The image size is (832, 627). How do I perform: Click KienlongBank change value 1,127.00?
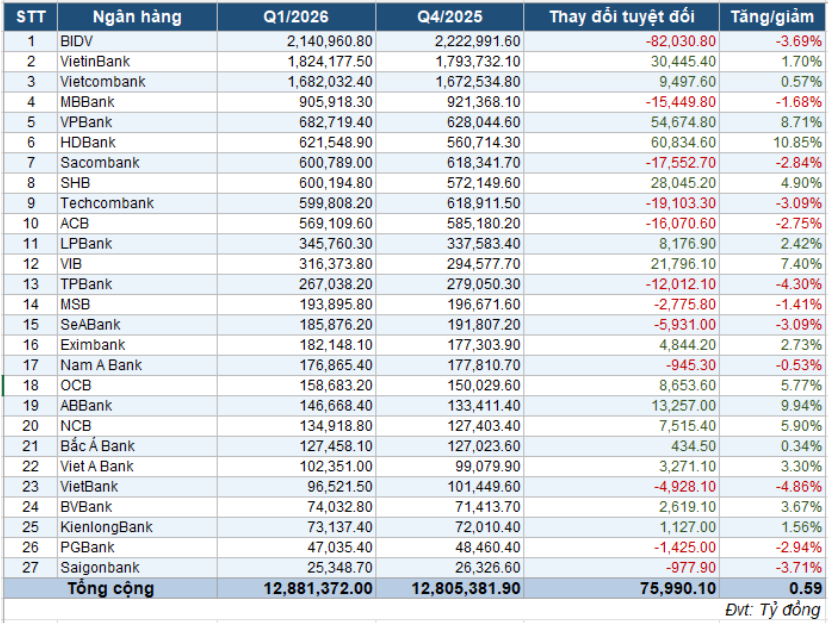(x=621, y=527)
